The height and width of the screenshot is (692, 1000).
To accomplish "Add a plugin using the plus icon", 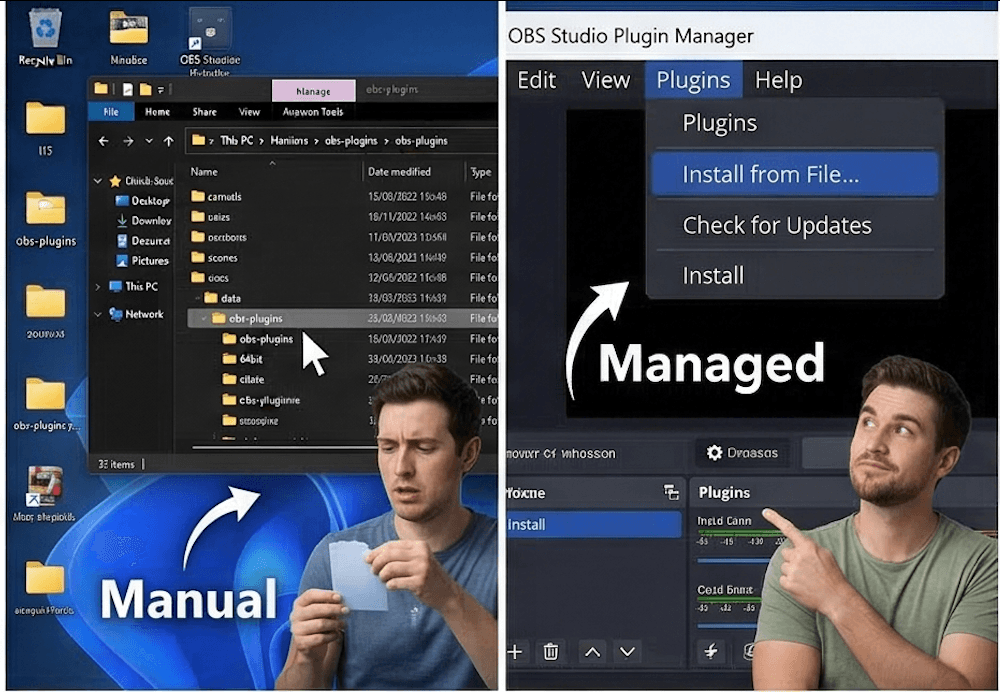I will coord(514,651).
